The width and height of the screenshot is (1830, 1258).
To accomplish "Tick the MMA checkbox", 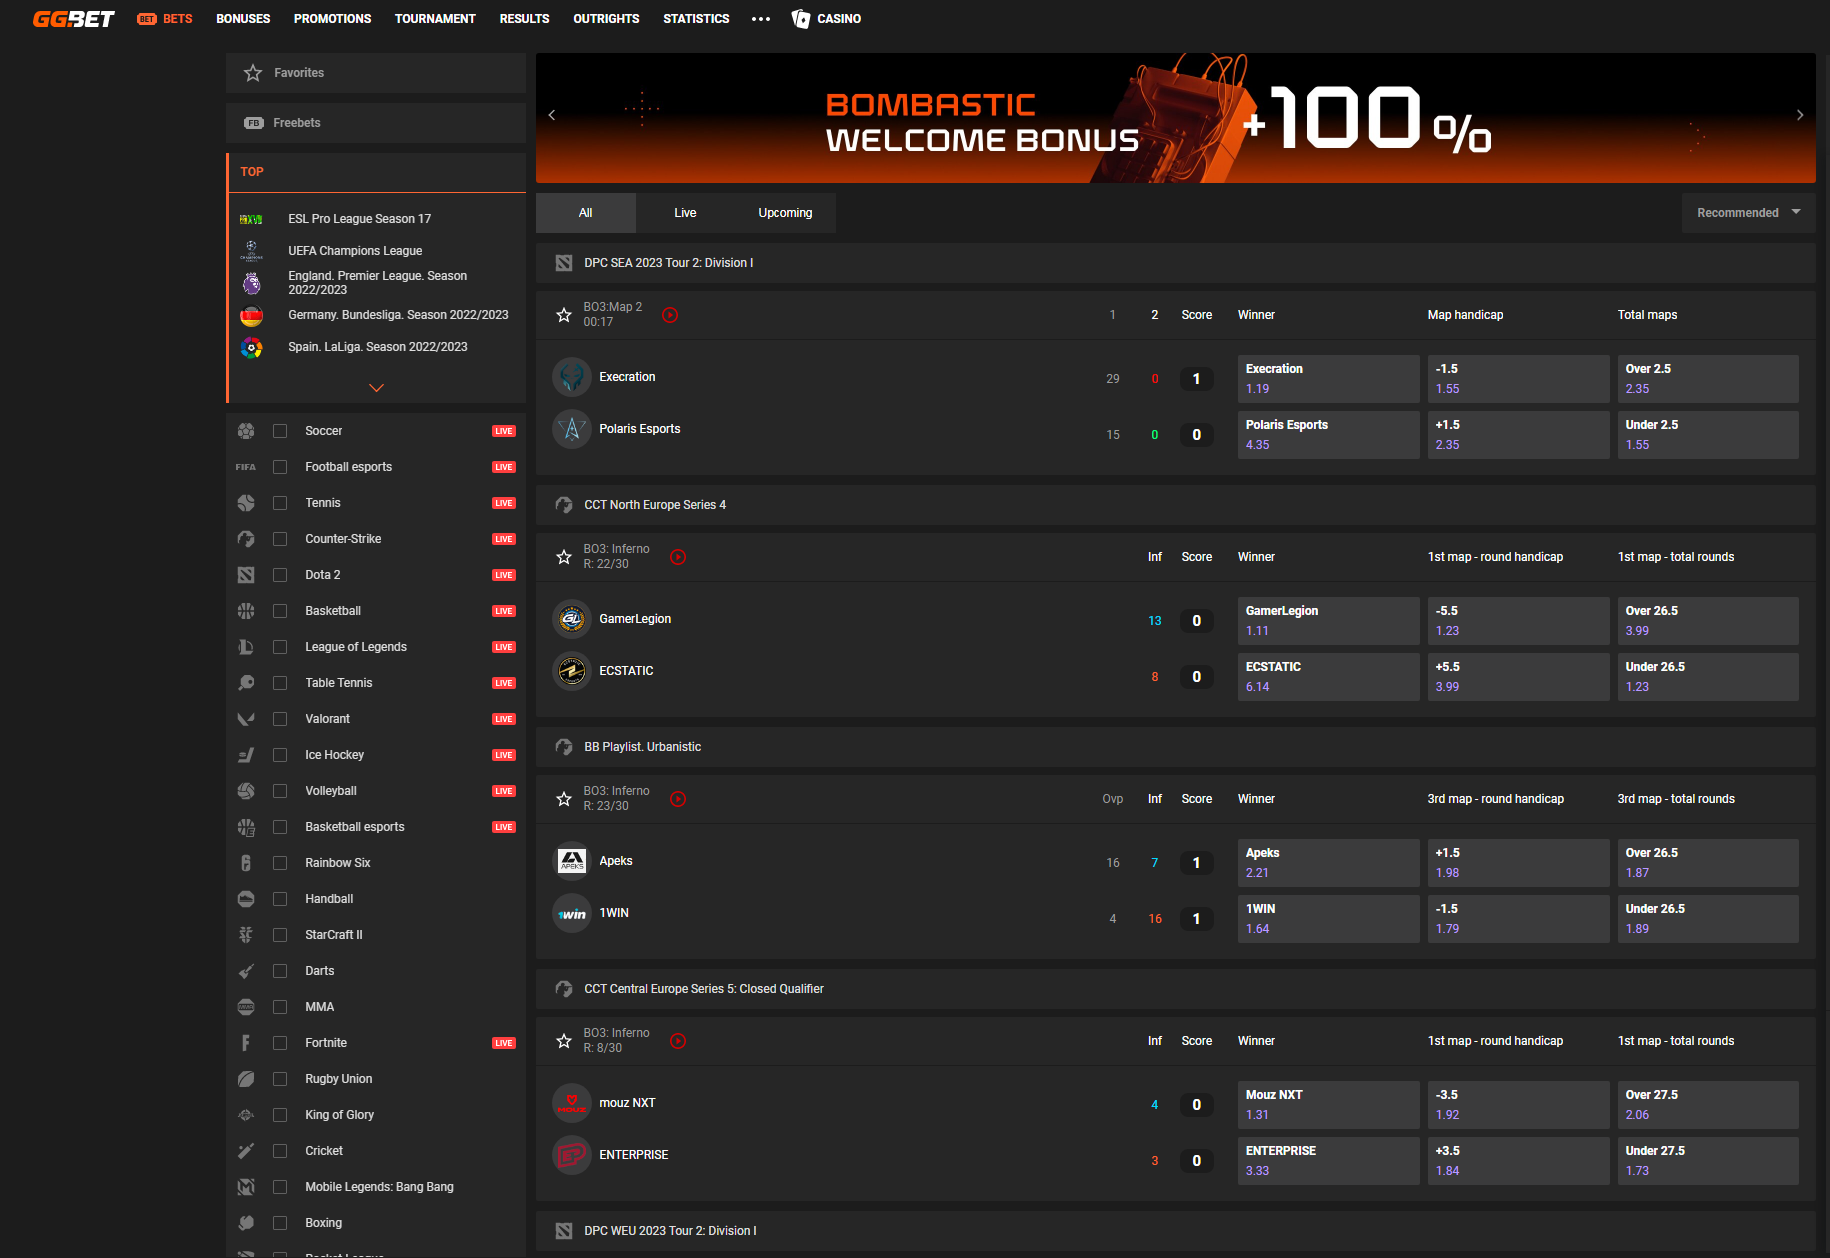I will click(x=280, y=1007).
